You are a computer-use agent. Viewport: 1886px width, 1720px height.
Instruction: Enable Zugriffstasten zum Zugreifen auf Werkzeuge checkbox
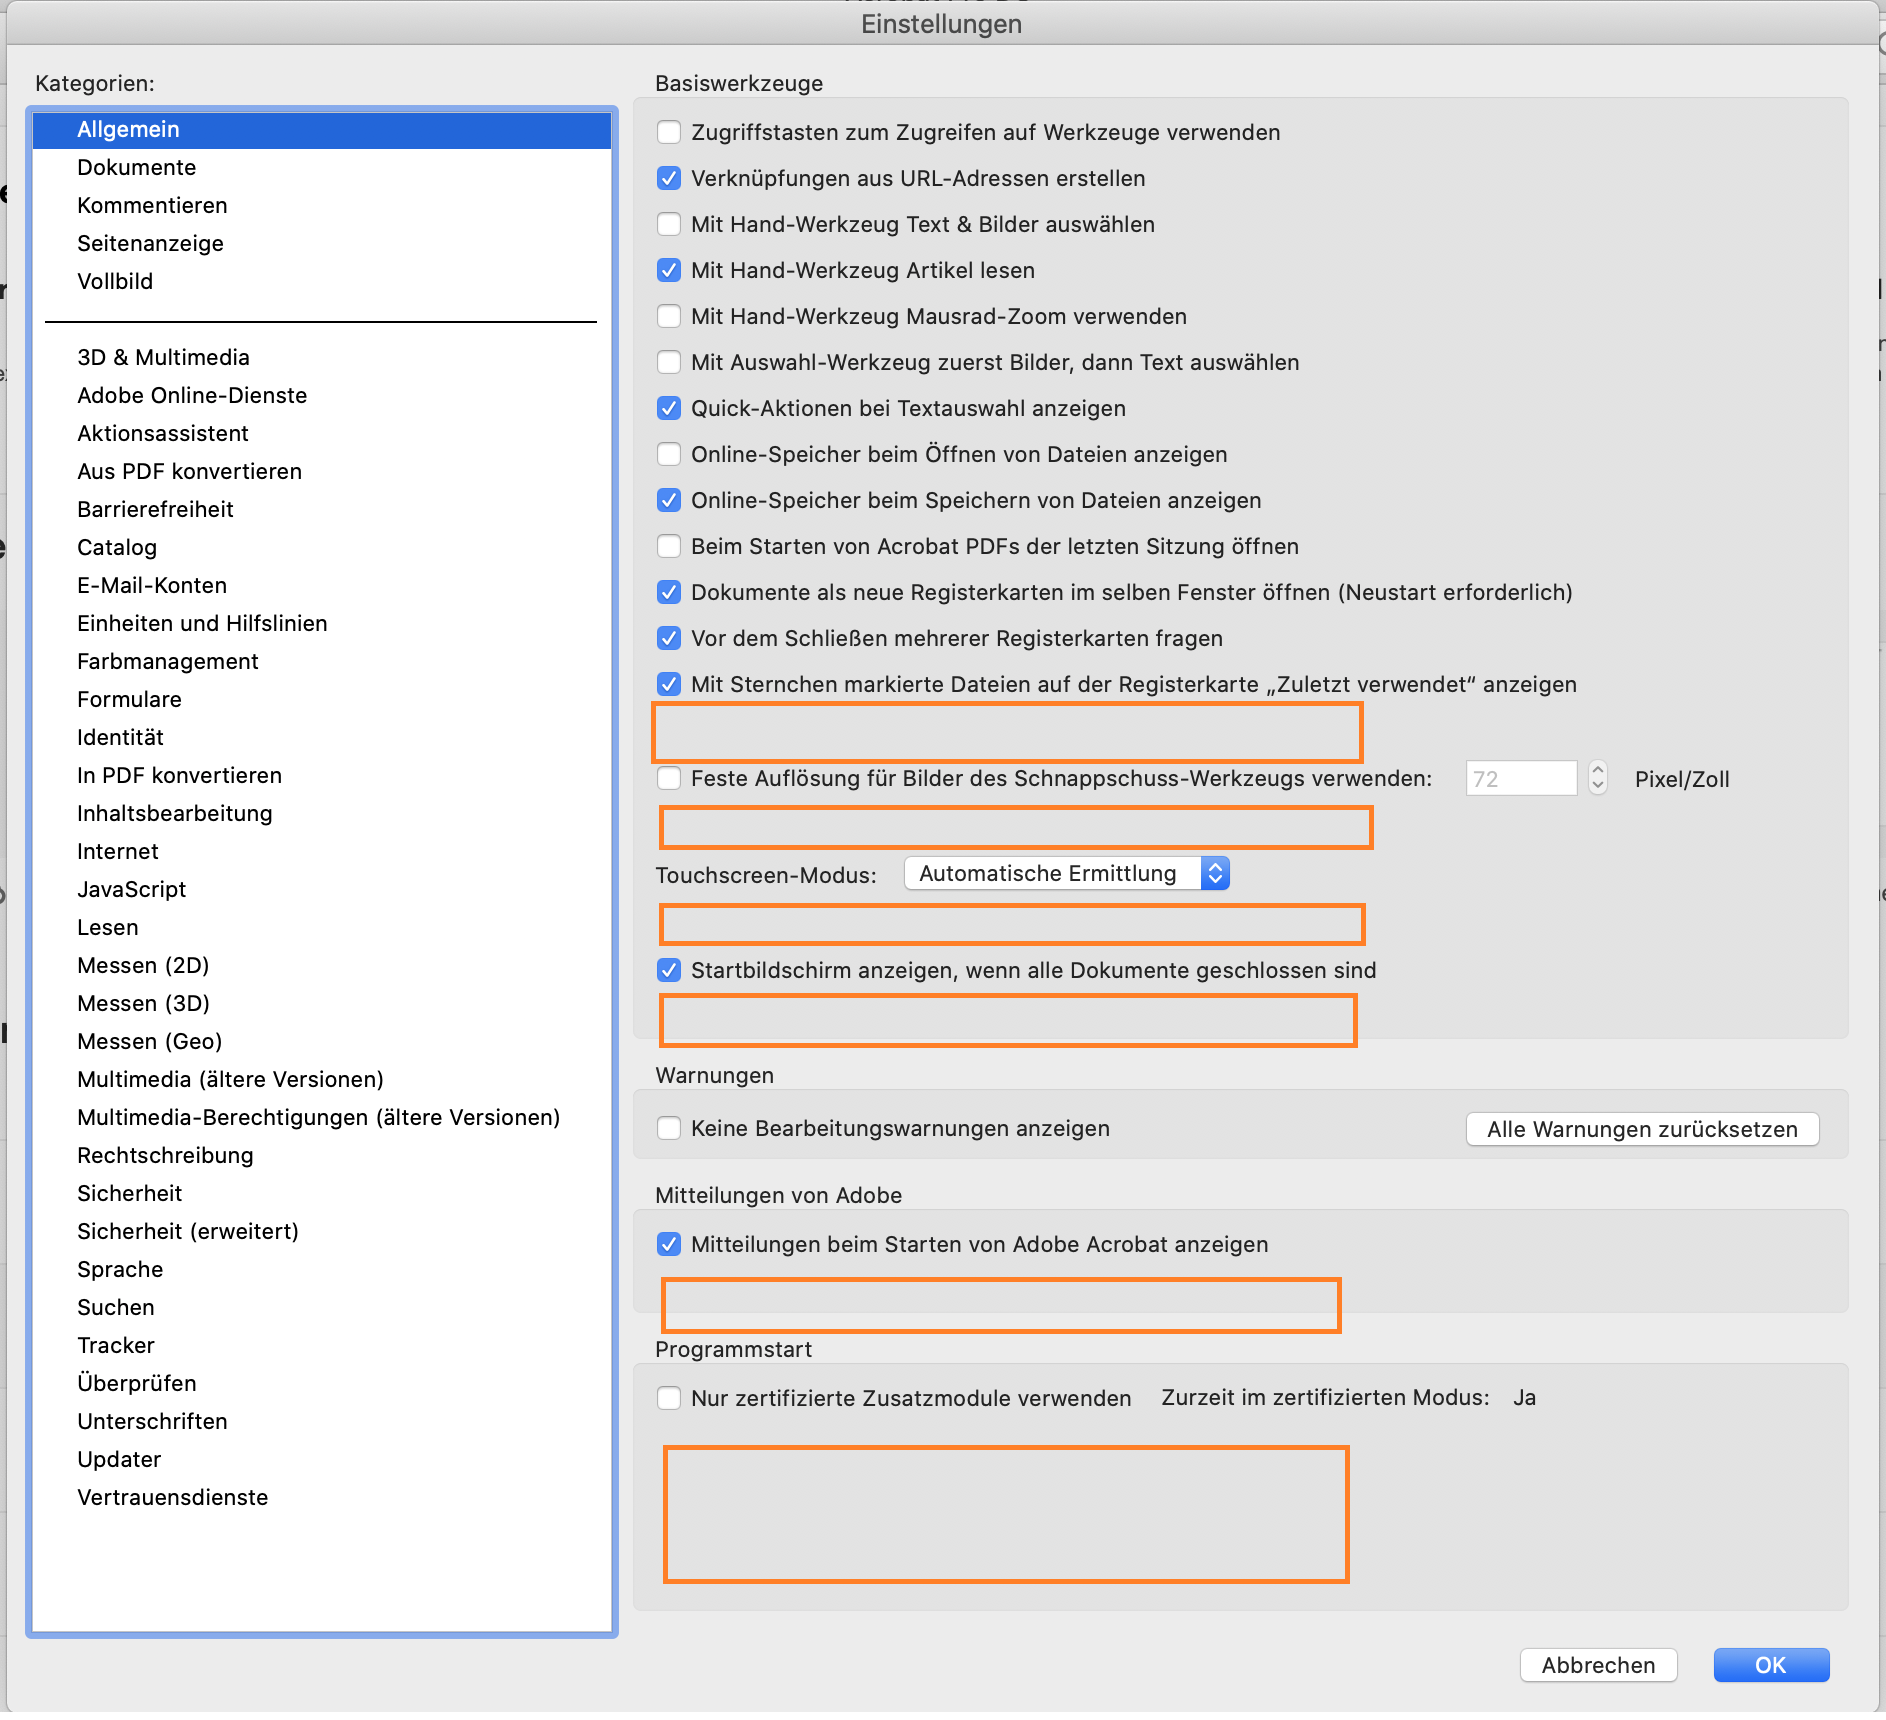[669, 133]
